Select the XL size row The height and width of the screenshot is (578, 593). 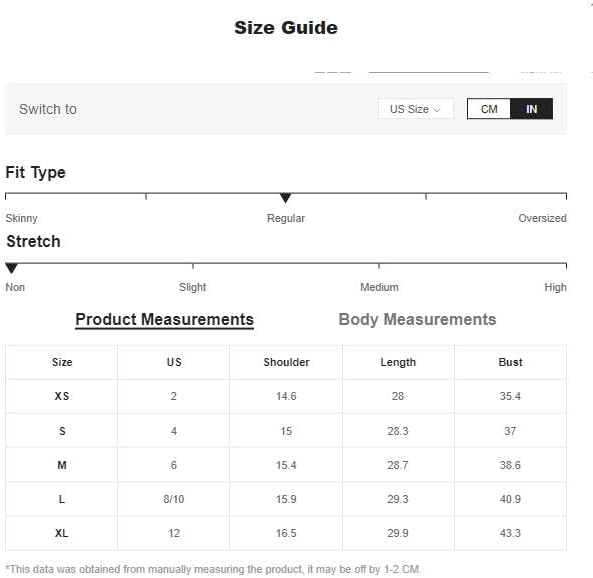point(286,533)
